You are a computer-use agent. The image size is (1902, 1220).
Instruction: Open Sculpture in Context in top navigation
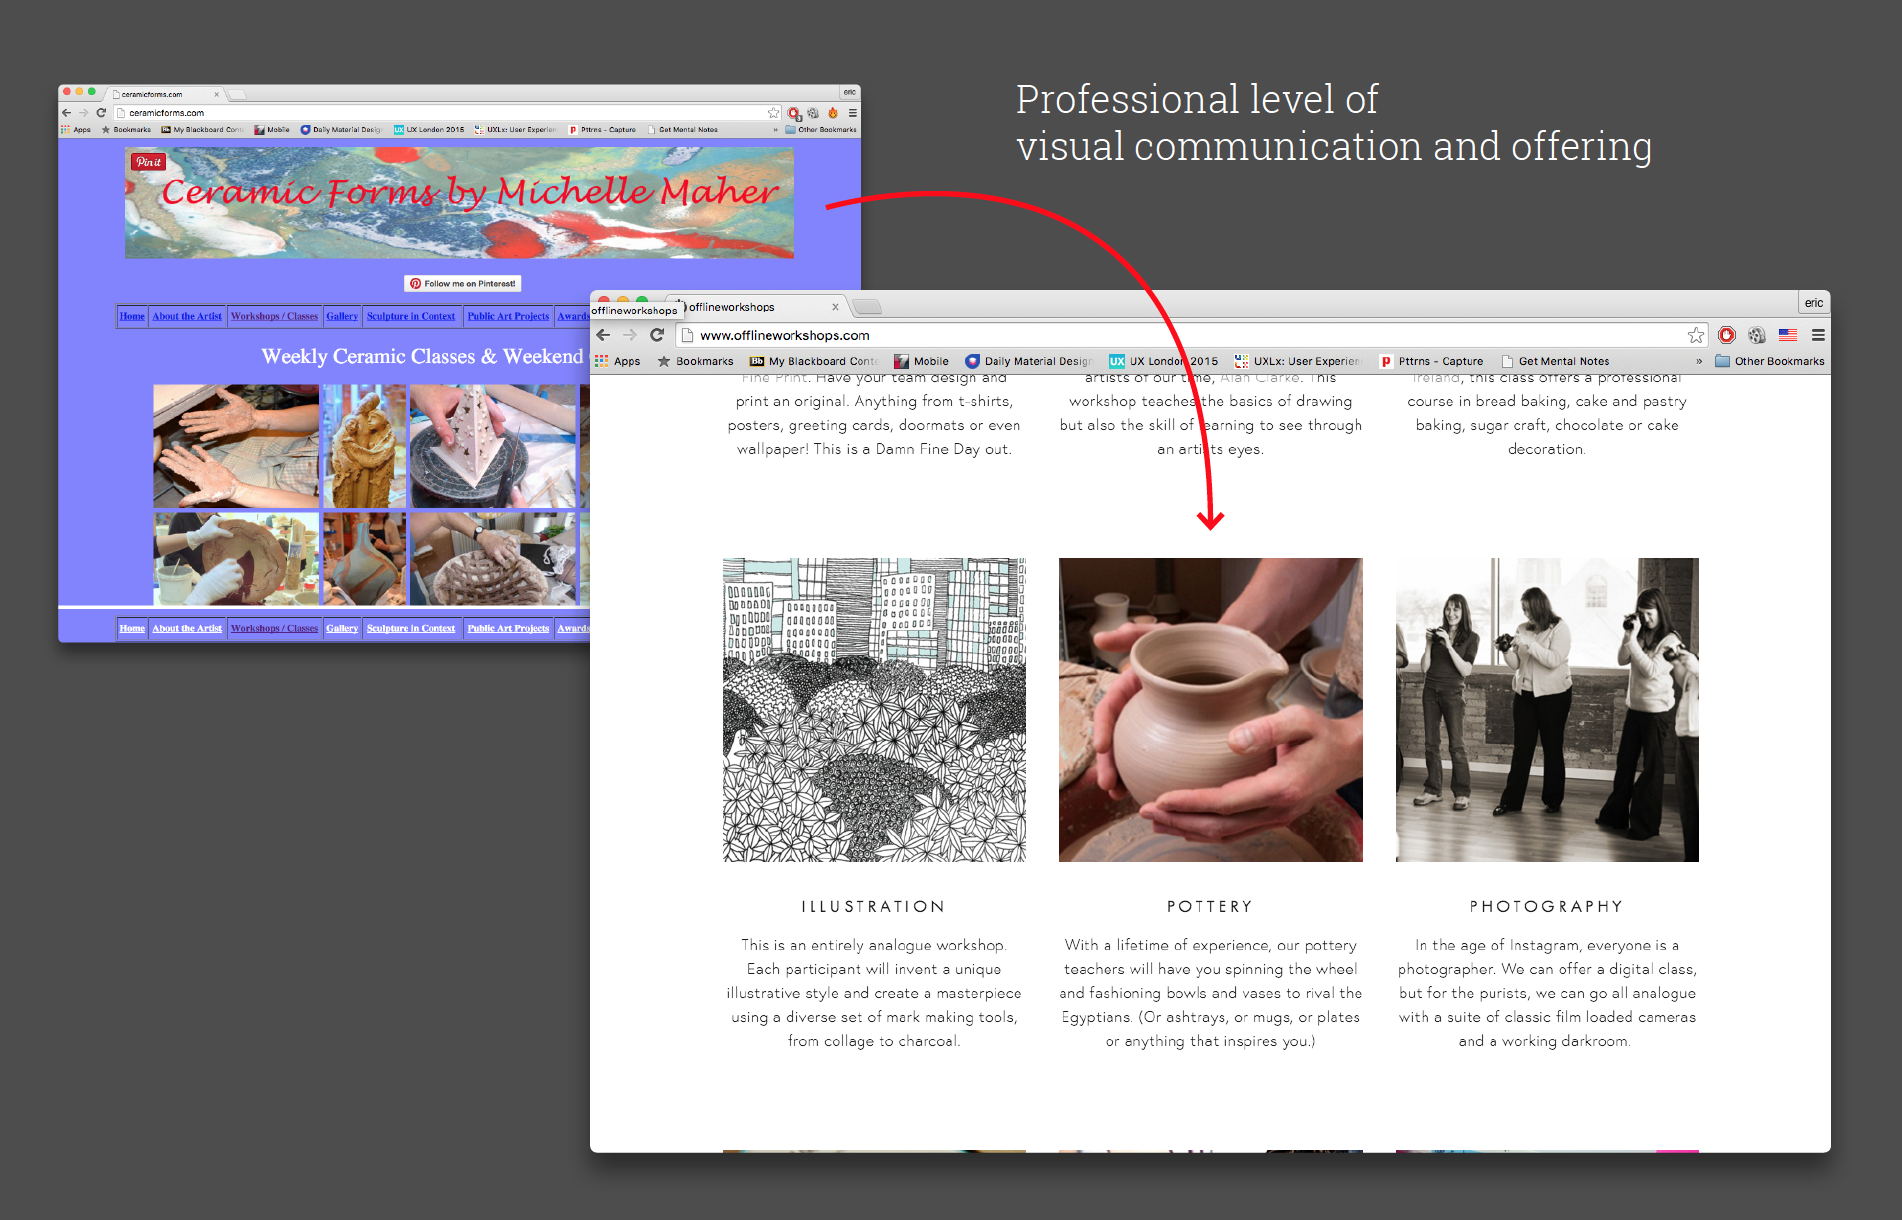[411, 316]
